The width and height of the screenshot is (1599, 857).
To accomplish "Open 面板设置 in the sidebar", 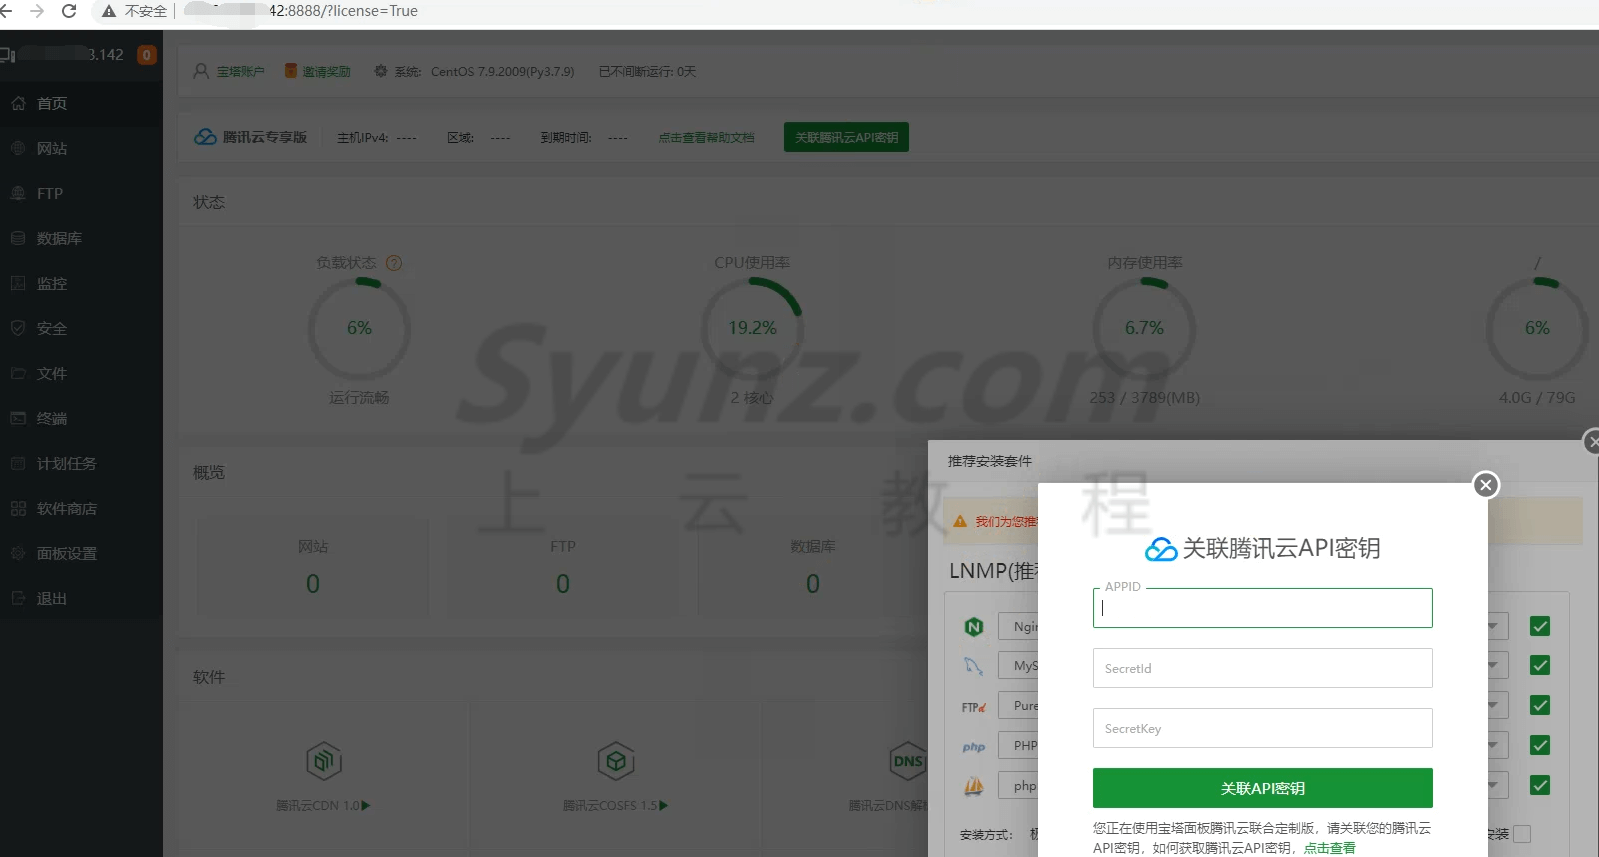I will (x=67, y=553).
